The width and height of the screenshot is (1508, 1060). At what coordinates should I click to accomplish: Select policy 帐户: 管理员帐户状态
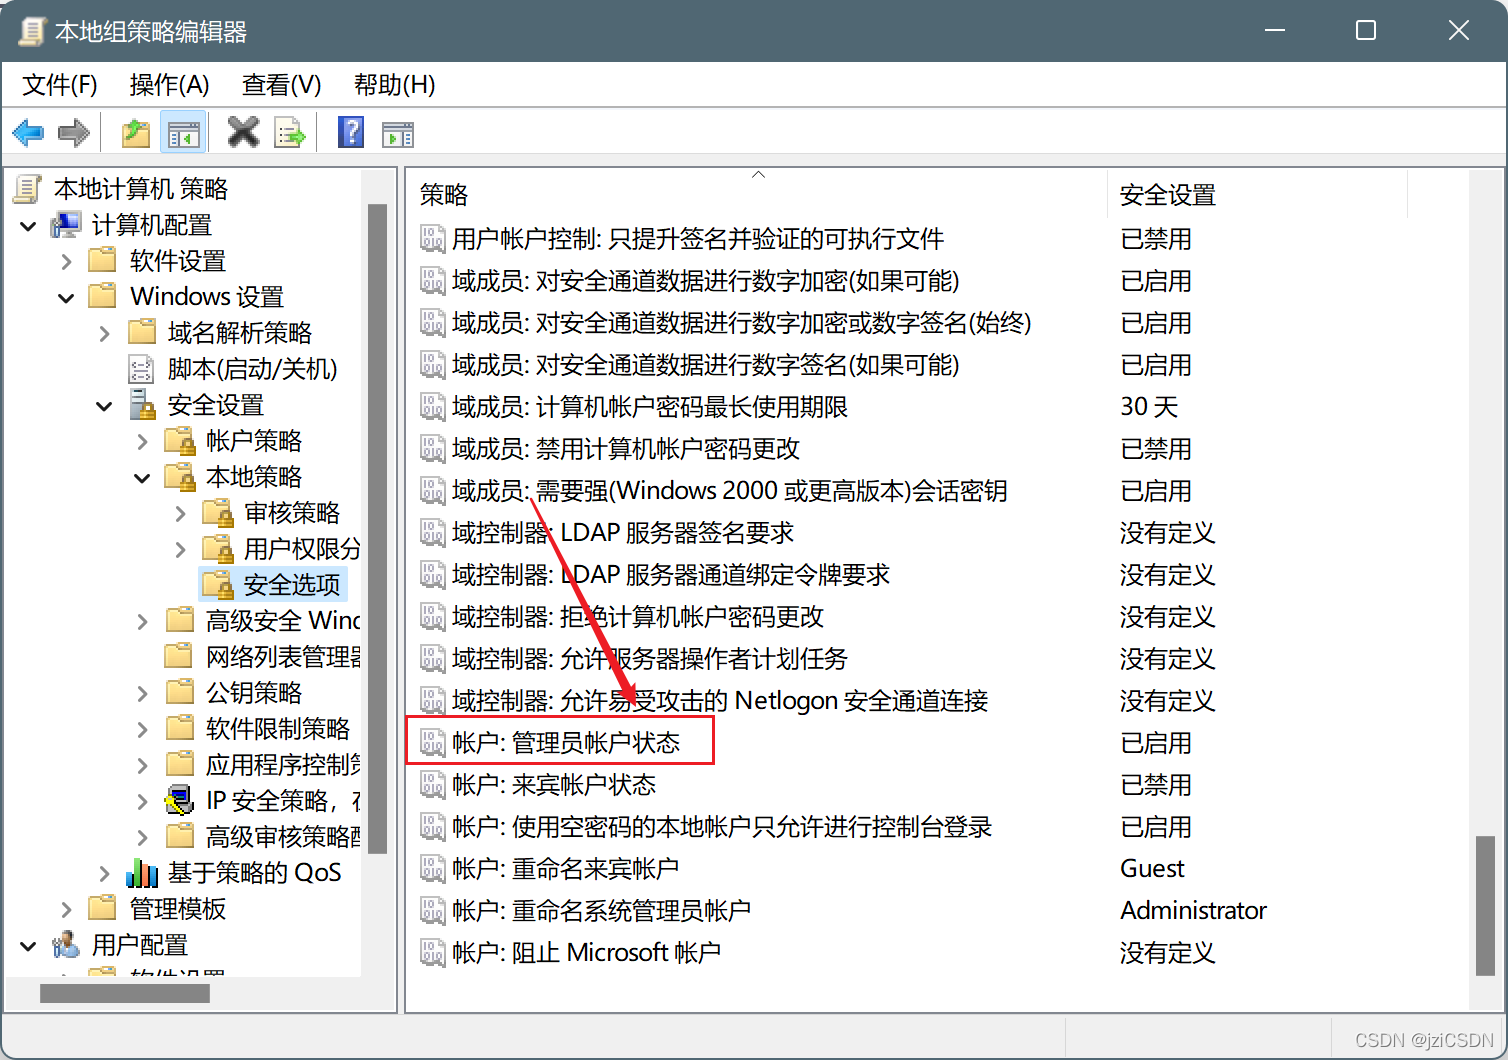[x=565, y=742]
